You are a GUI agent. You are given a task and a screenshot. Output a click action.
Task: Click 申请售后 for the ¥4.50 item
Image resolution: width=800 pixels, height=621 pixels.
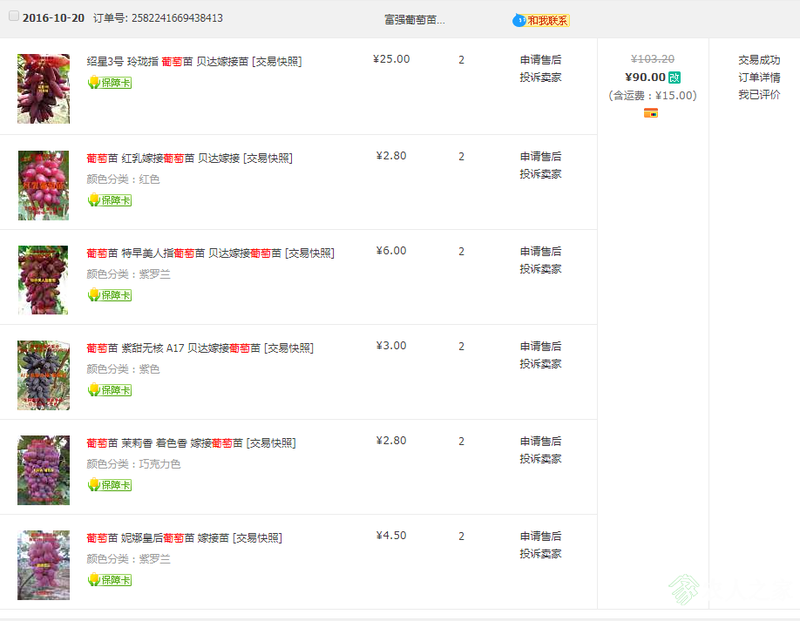coord(540,536)
